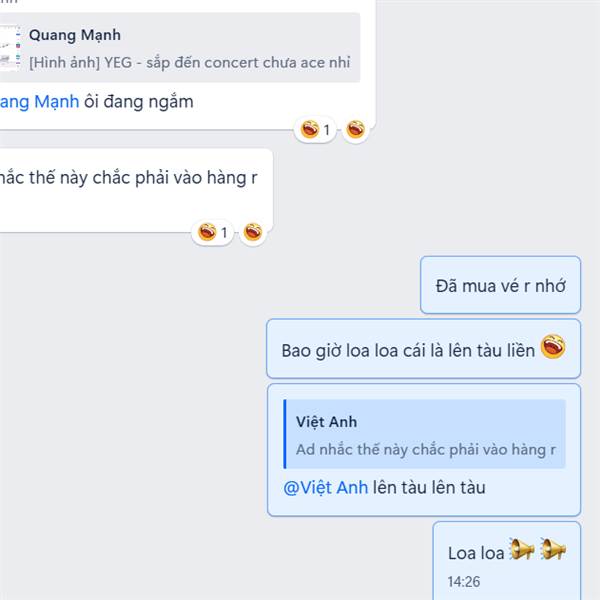
Task: Select the 'Đã mua vé r nhớ' message bubble
Action: [501, 285]
